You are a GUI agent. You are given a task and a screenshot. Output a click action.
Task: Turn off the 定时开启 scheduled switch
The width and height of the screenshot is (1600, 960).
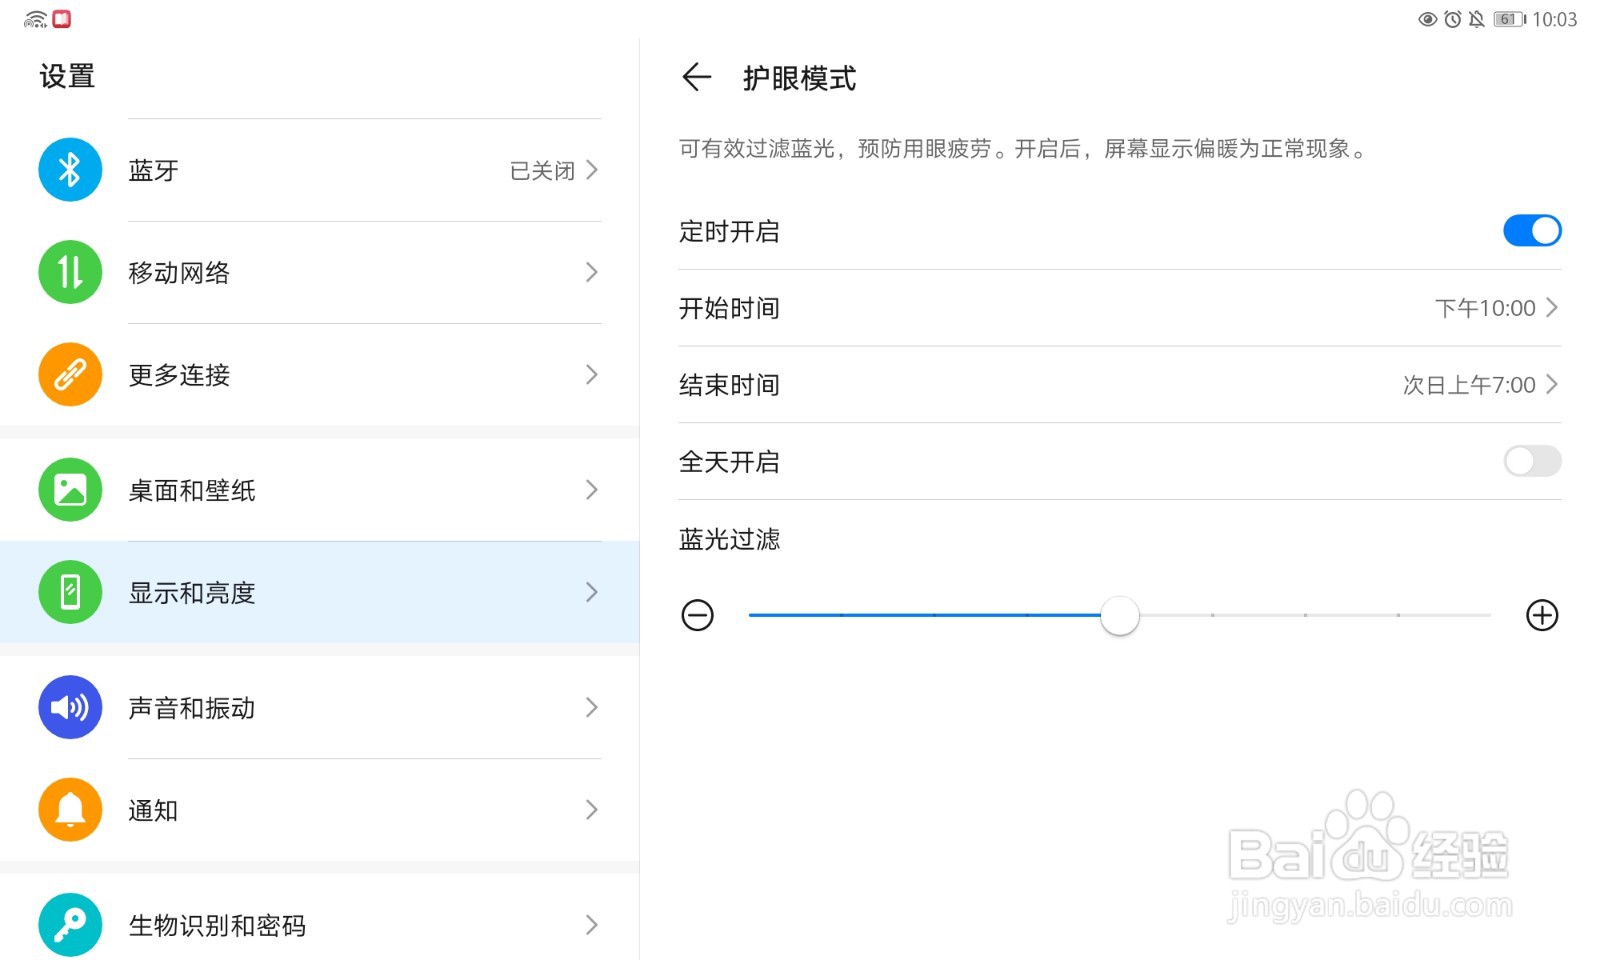coord(1531,231)
